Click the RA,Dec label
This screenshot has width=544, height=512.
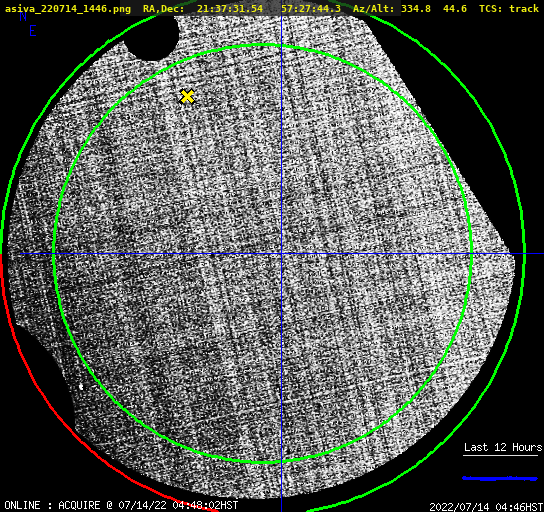tap(163, 8)
